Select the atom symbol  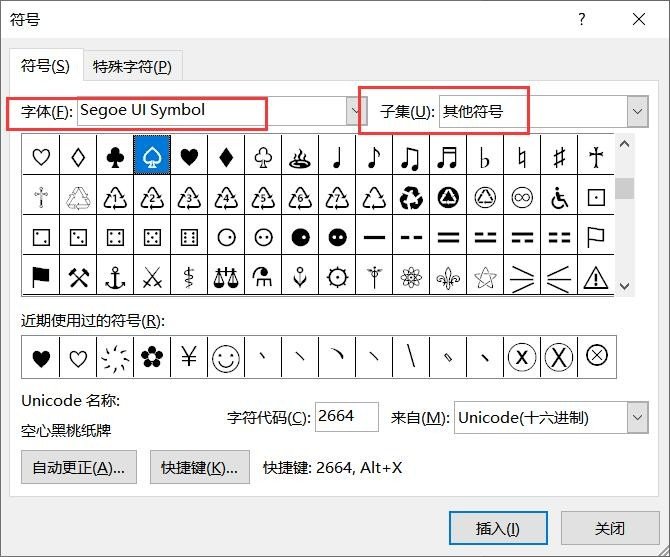[411, 276]
